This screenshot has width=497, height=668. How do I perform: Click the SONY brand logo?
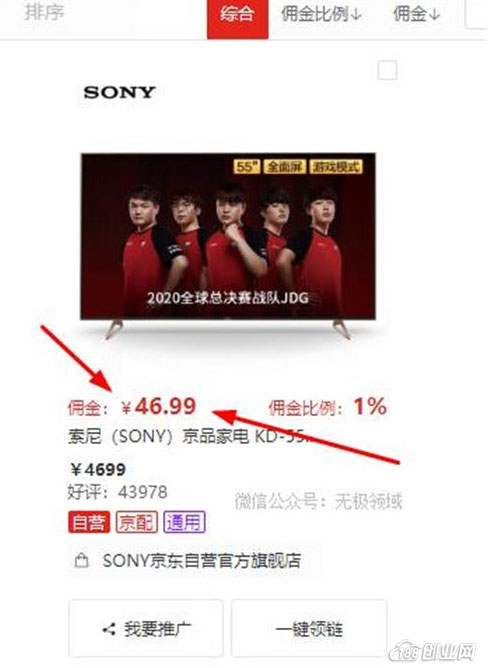tap(119, 92)
